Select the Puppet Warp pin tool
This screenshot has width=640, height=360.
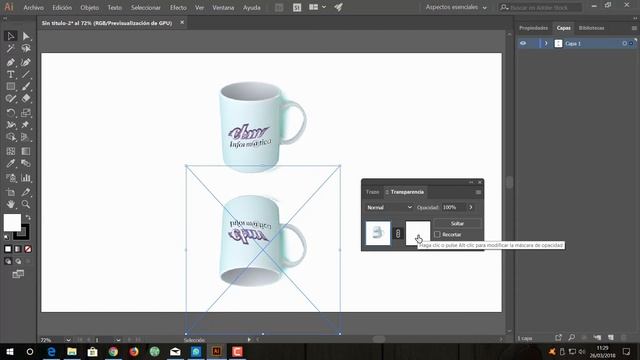click(26, 124)
